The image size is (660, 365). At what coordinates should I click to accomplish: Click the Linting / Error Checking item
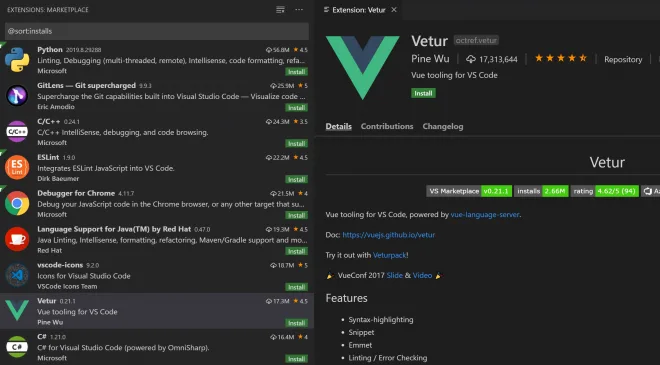click(388, 358)
